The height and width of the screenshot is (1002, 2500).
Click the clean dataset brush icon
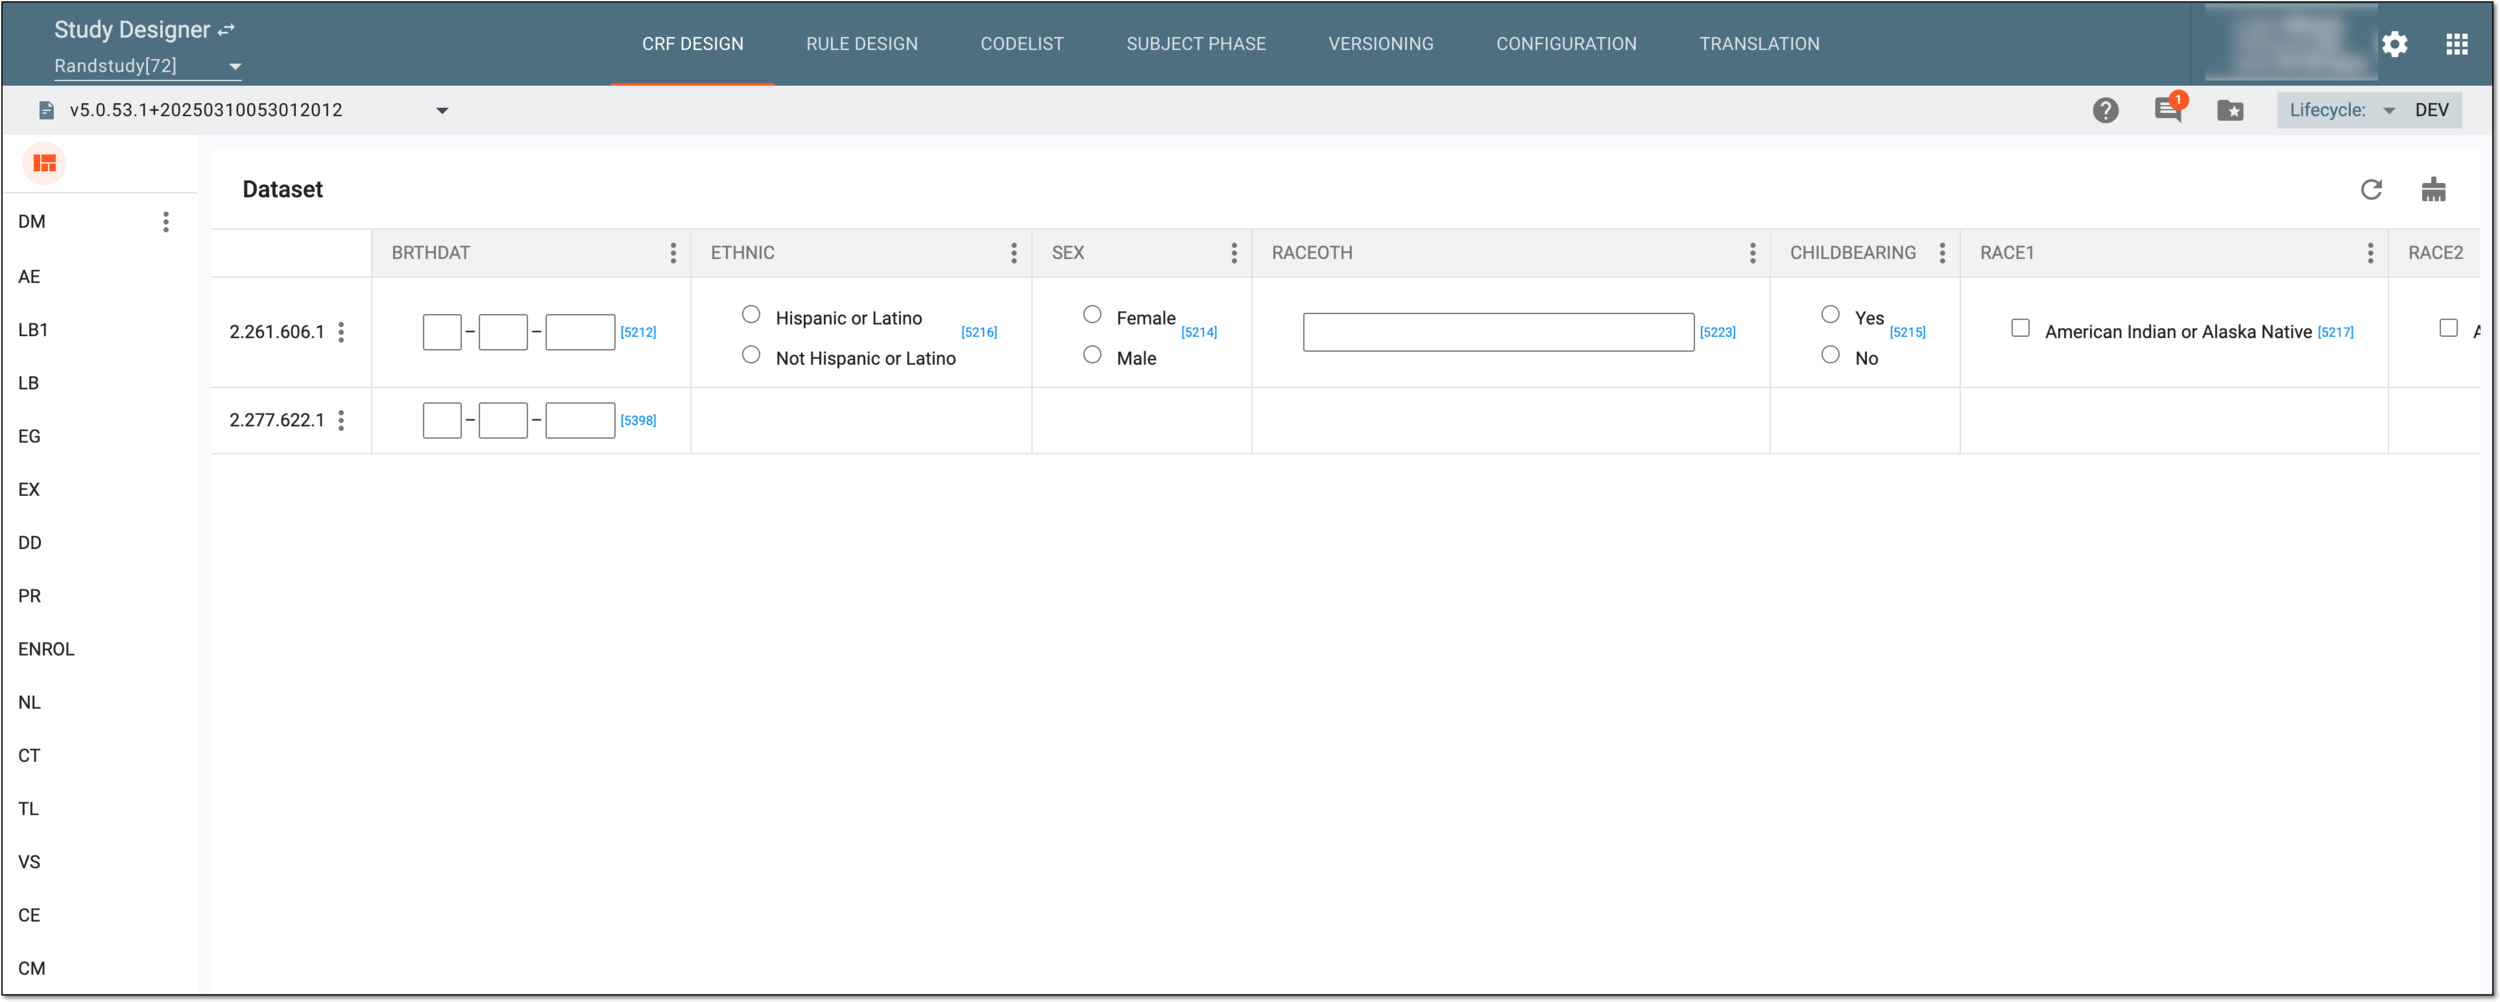2434,189
